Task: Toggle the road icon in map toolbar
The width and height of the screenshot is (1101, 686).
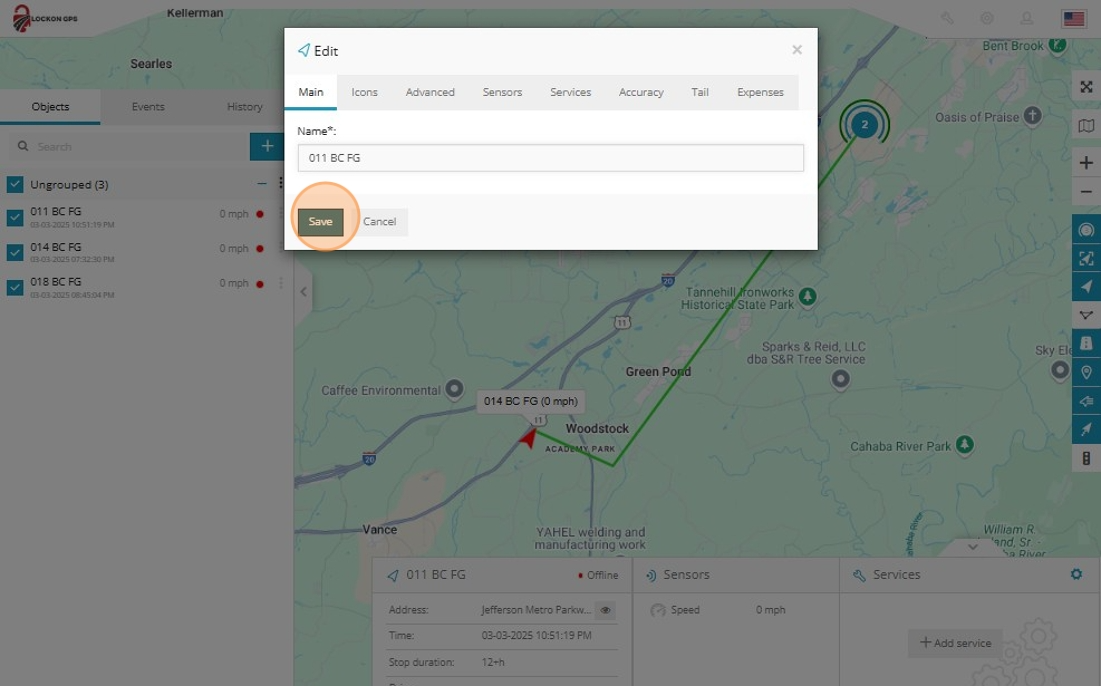Action: (1086, 343)
